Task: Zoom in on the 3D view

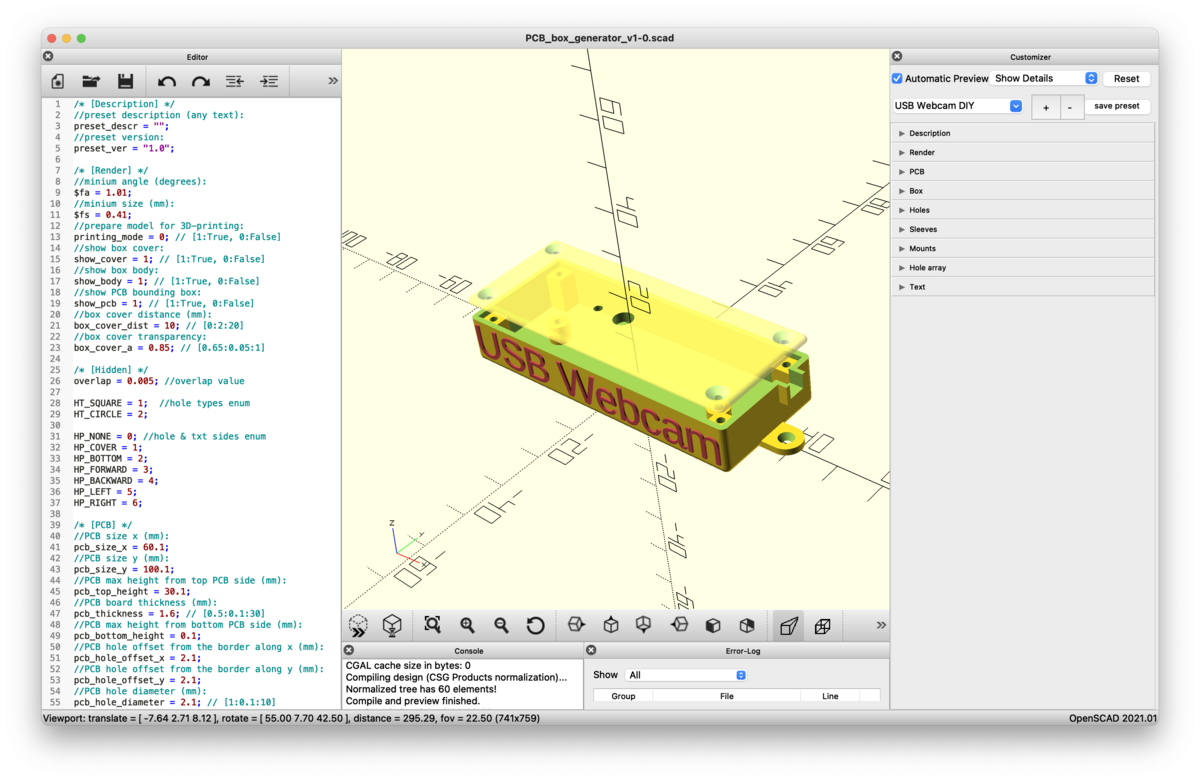Action: (467, 625)
